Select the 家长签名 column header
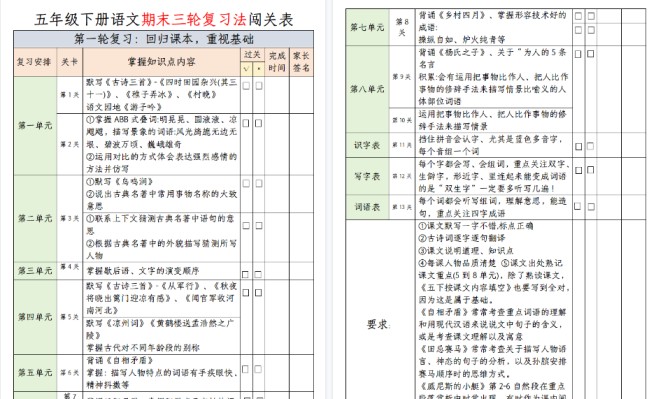This screenshot has width=656, height=399. pyautogui.click(x=301, y=62)
